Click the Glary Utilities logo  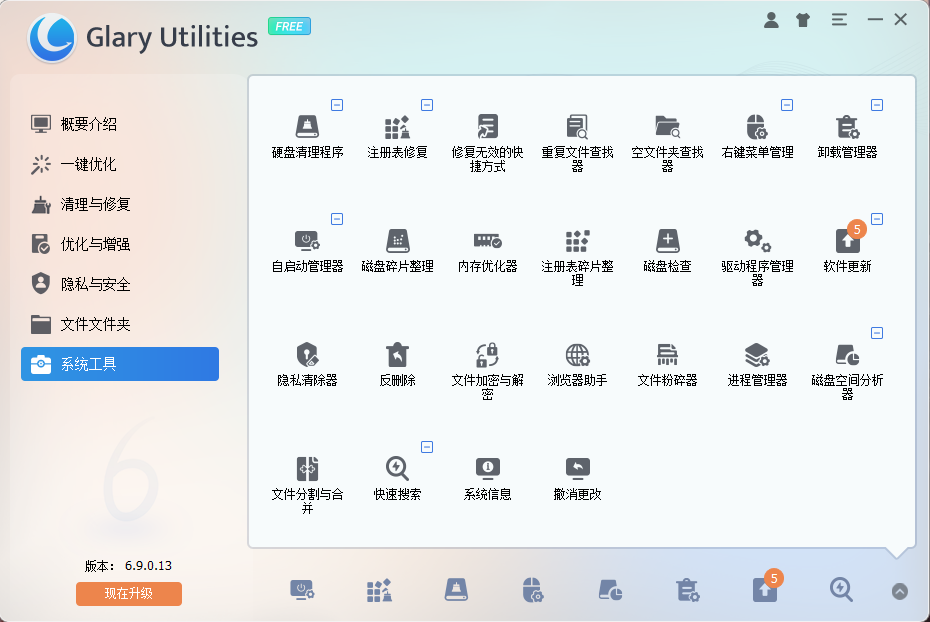click(52, 37)
